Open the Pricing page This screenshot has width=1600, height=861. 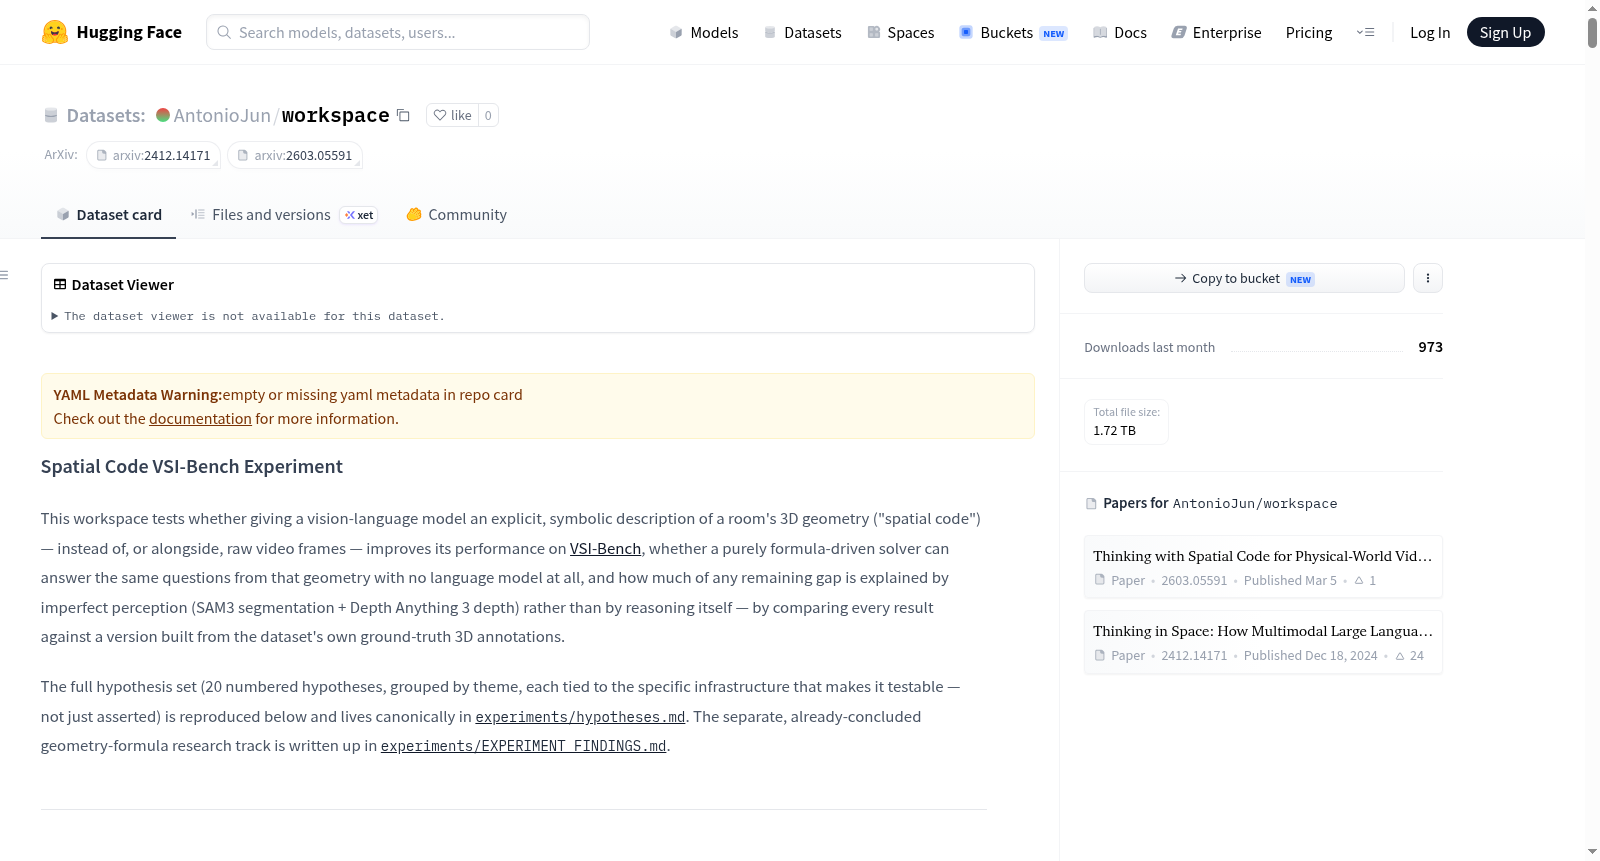[x=1309, y=32]
